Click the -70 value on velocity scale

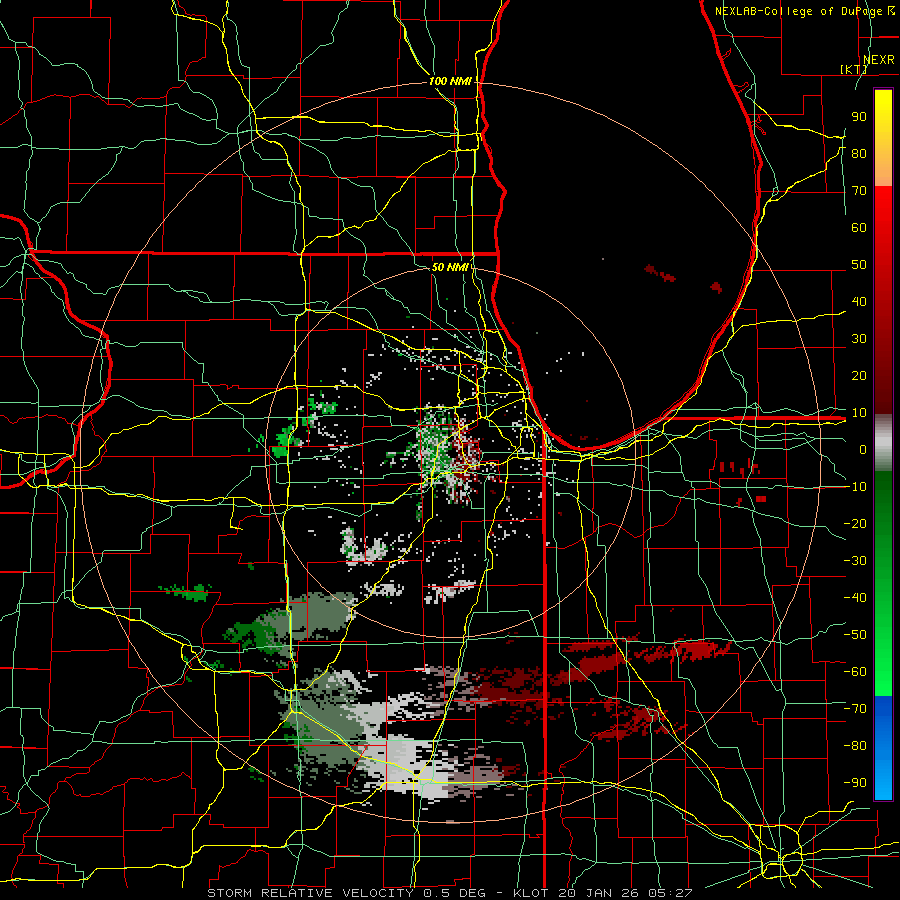tap(855, 709)
